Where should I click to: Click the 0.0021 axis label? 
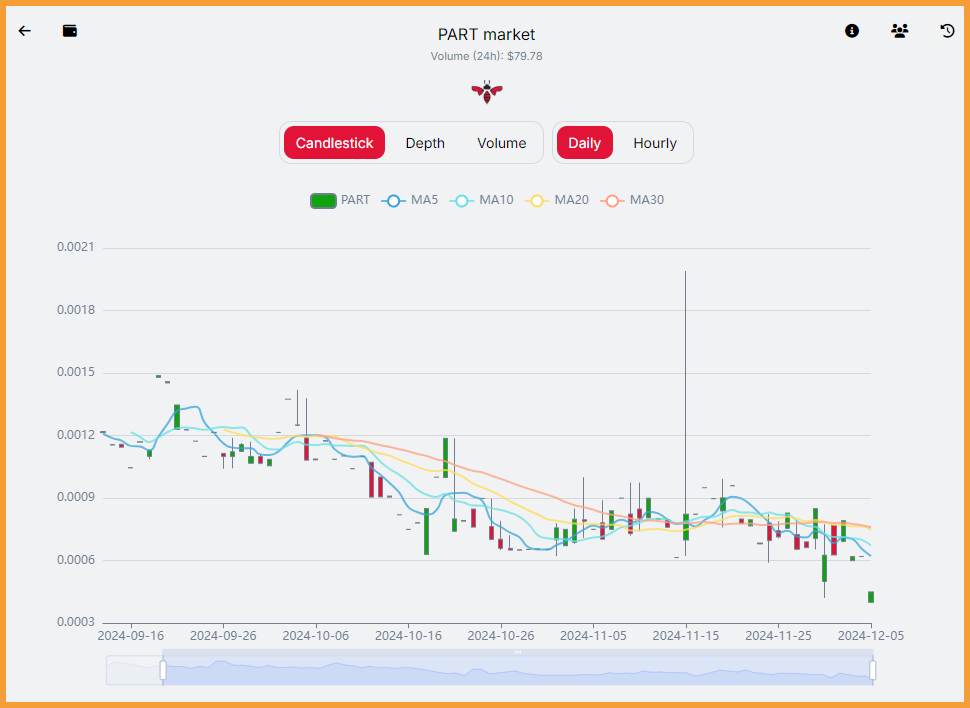point(76,248)
